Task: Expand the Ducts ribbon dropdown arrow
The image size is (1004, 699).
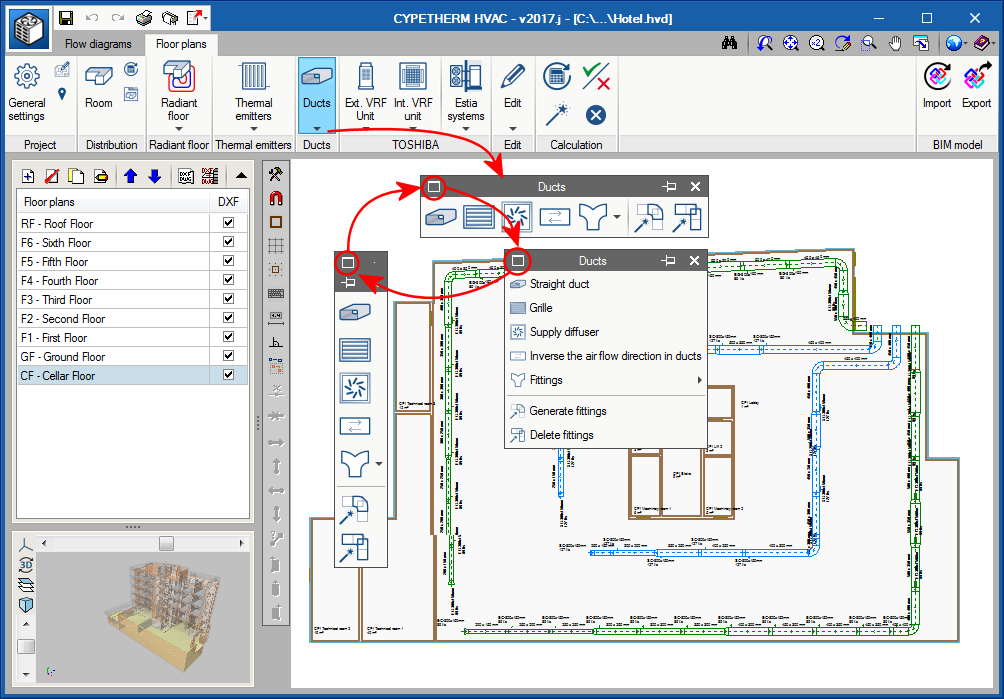Action: [x=316, y=128]
